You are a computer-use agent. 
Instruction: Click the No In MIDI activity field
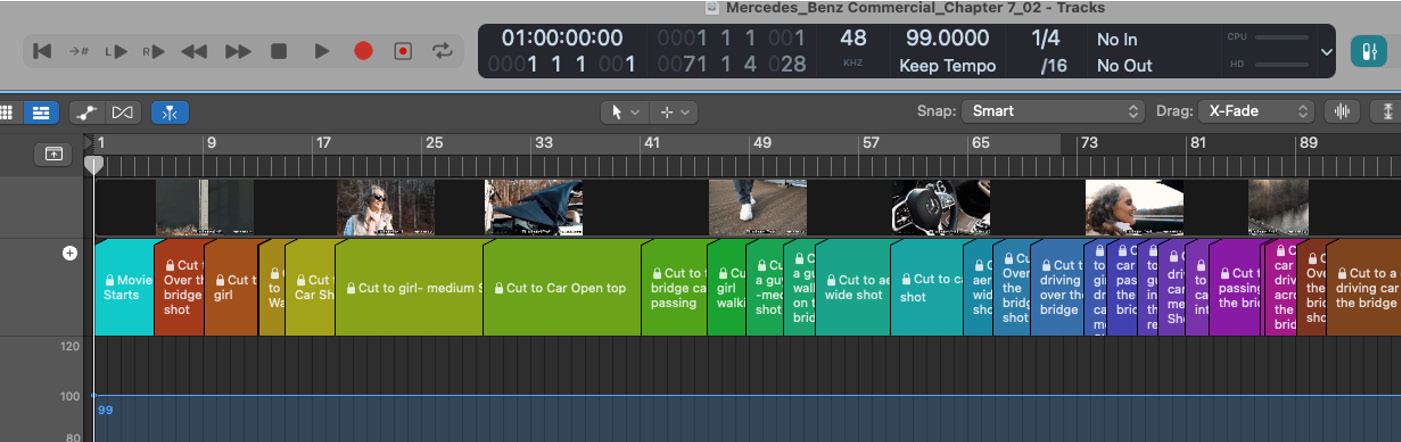(1117, 40)
